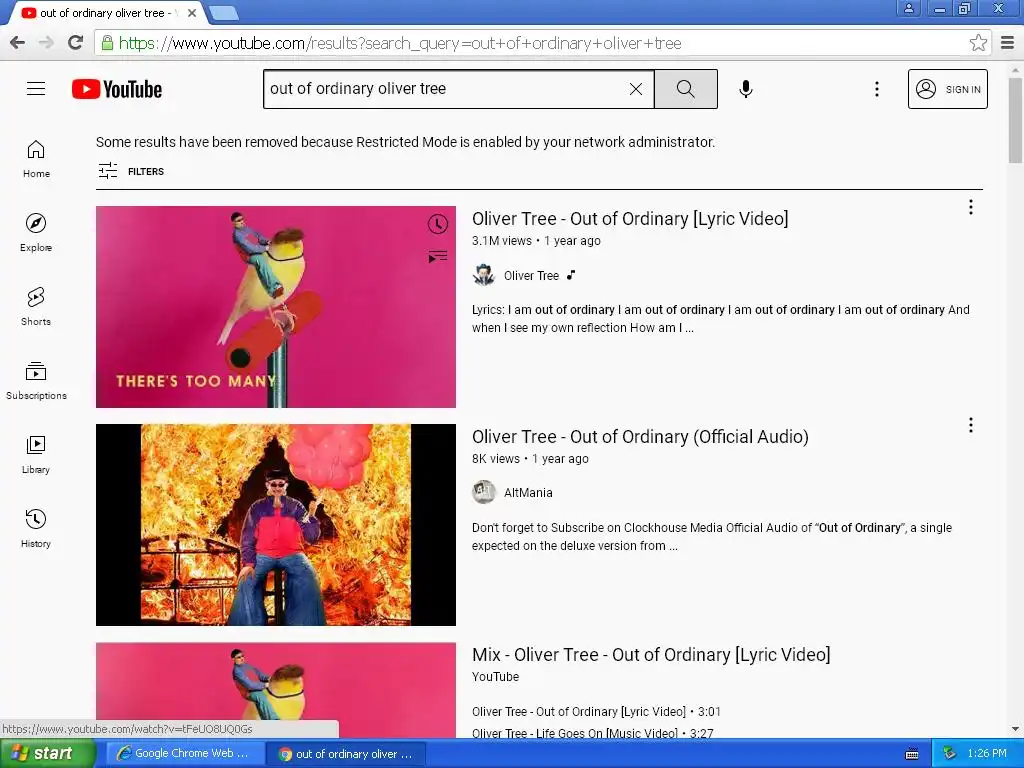1024x768 pixels.
Task: Click AltMania channel avatar
Action: click(484, 492)
